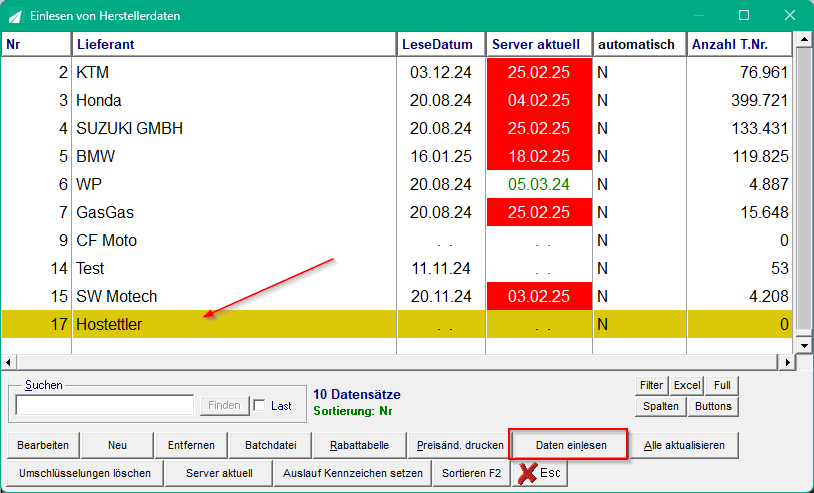Click the automatisch column header
The height and width of the screenshot is (493, 814).
click(x=640, y=45)
